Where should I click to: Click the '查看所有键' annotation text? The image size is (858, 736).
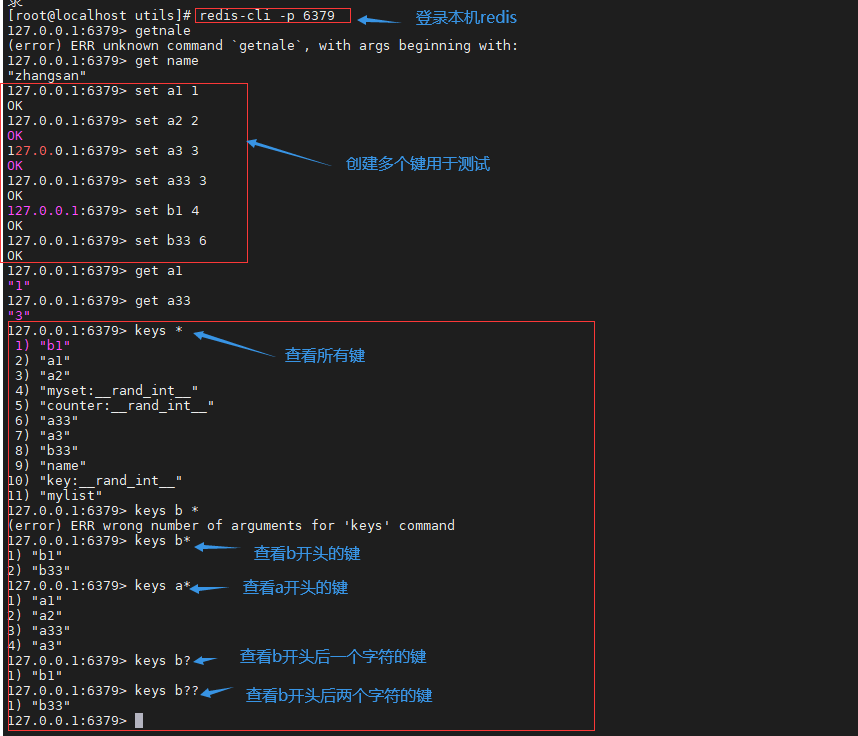pyautogui.click(x=324, y=356)
